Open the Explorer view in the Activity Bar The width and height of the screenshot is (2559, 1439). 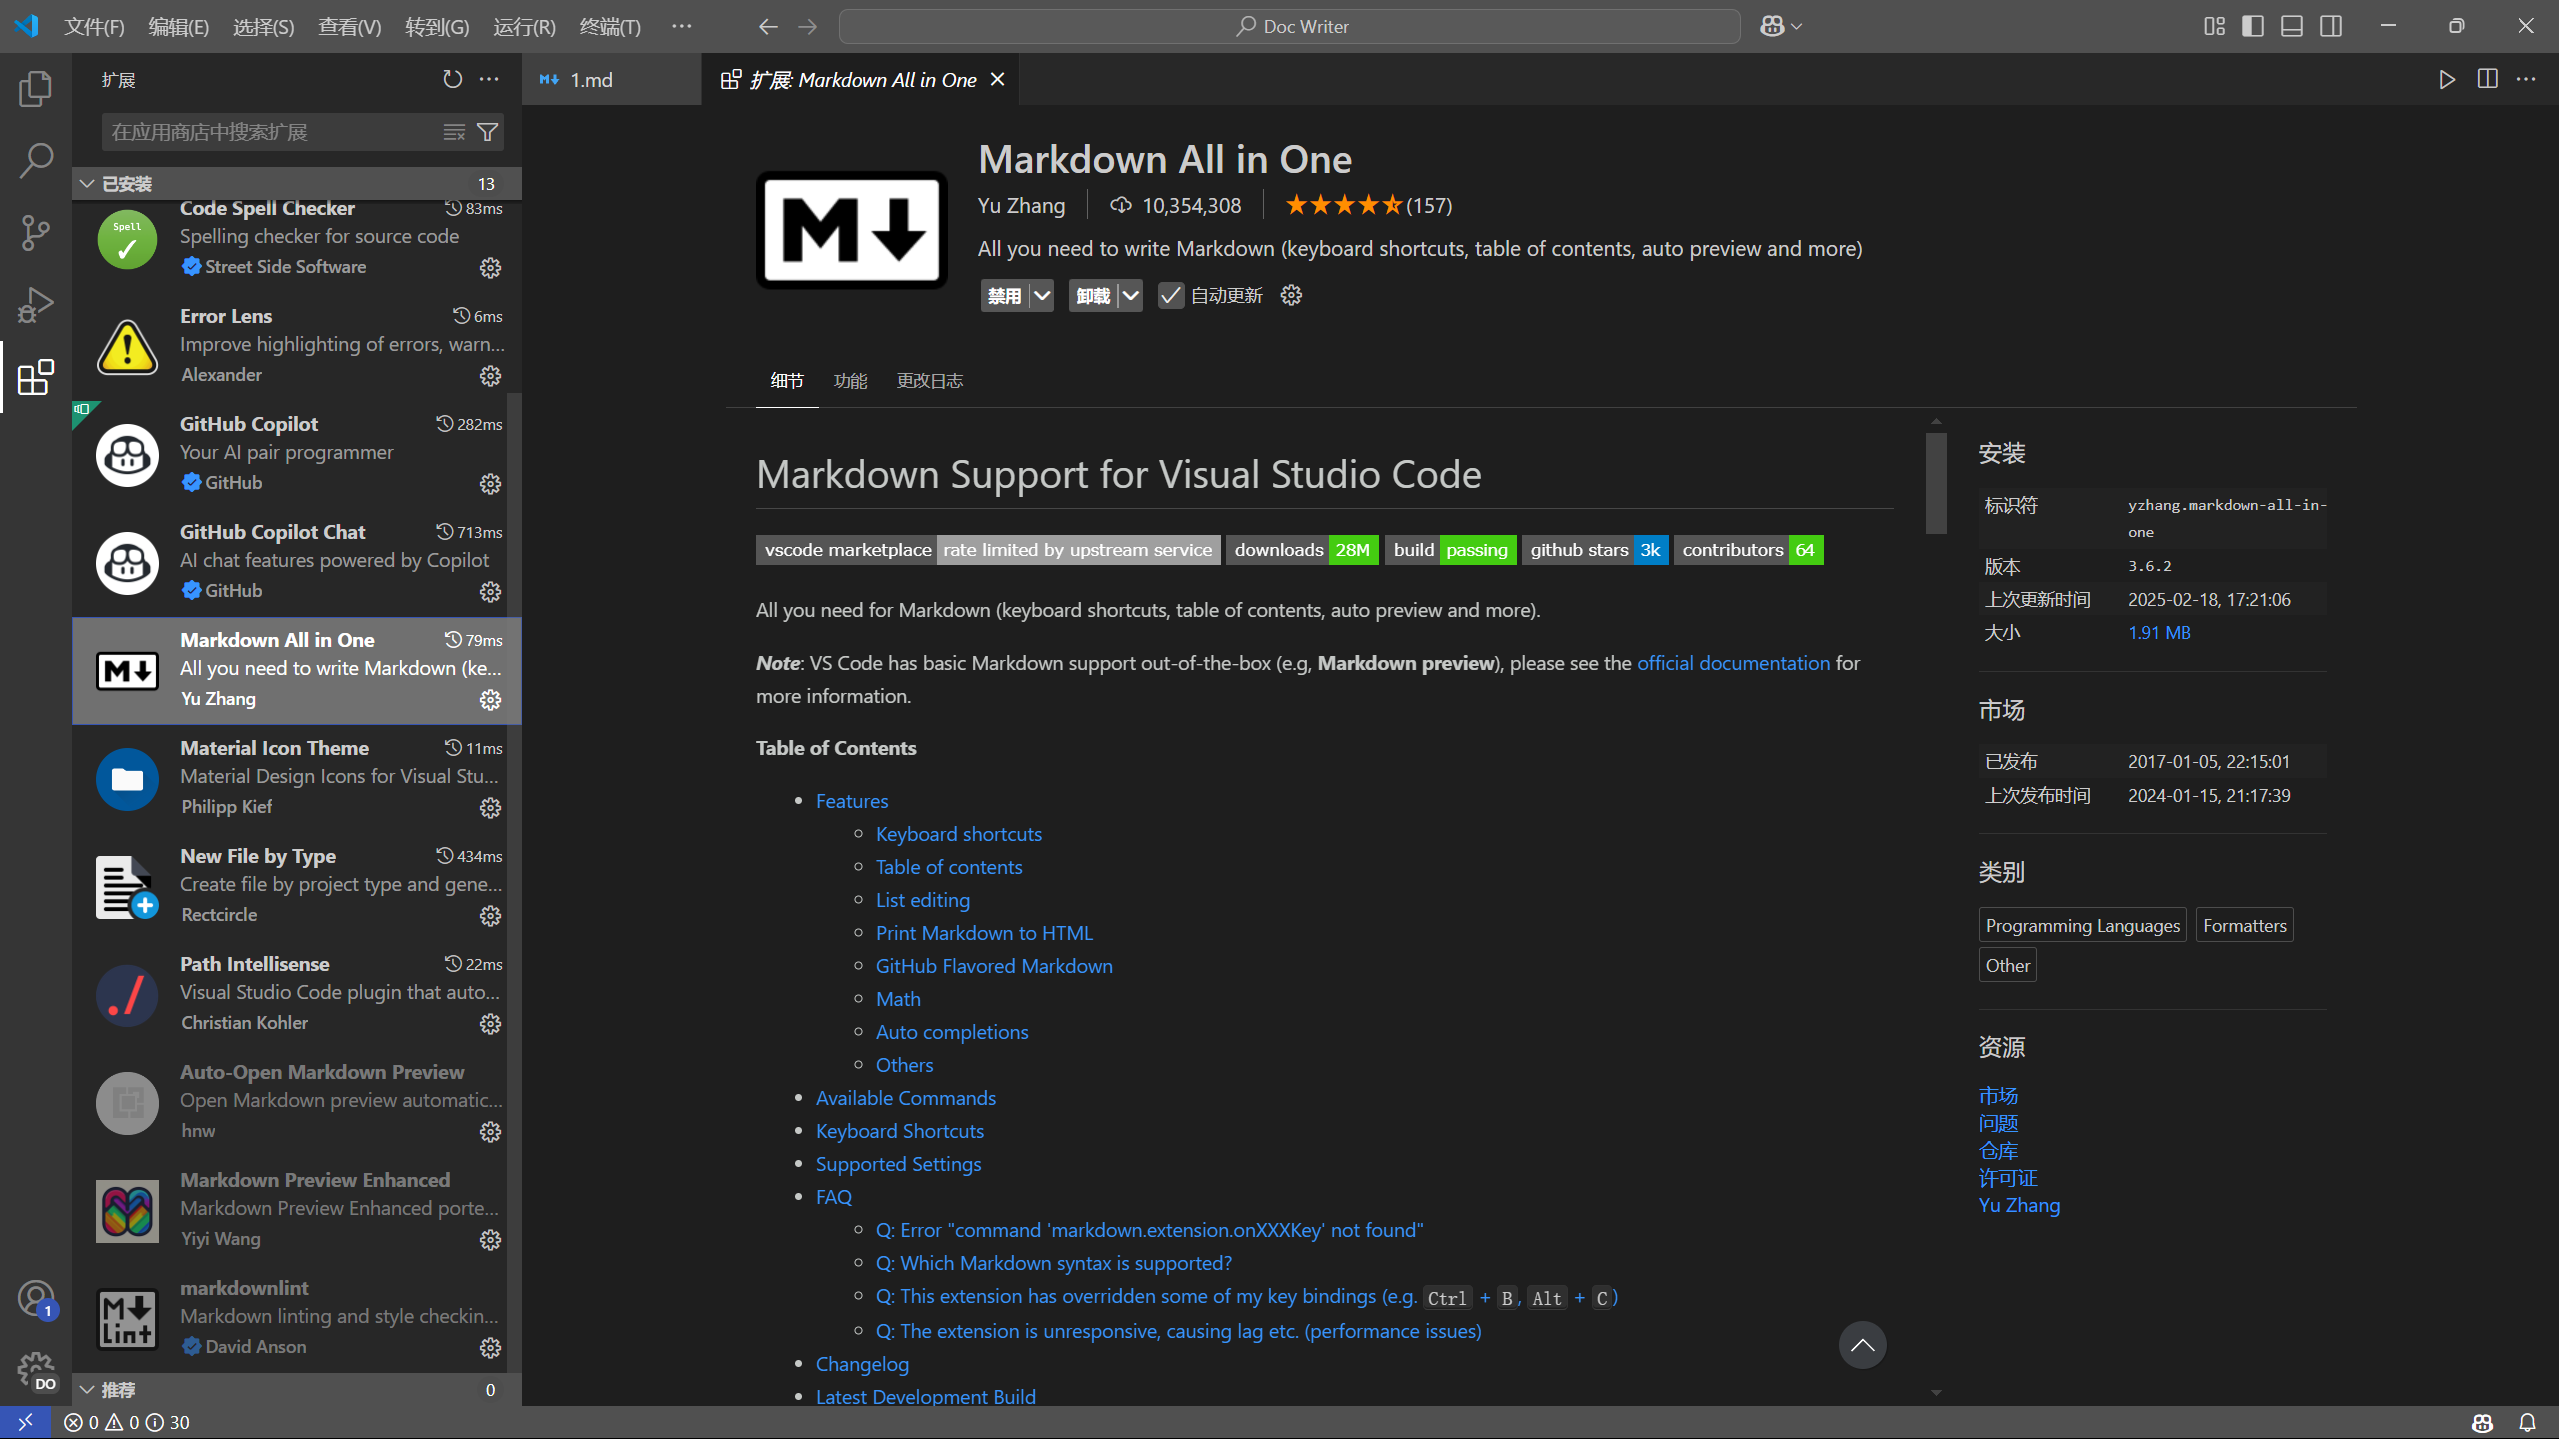tap(35, 88)
